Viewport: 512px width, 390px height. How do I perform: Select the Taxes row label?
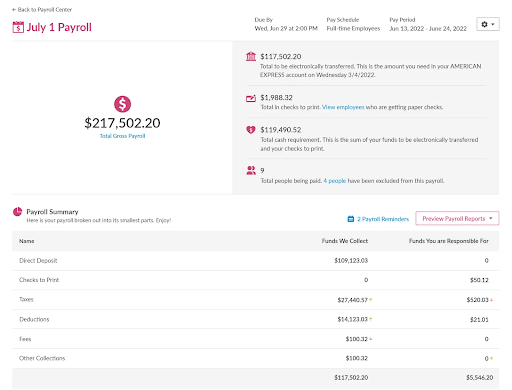(x=26, y=299)
